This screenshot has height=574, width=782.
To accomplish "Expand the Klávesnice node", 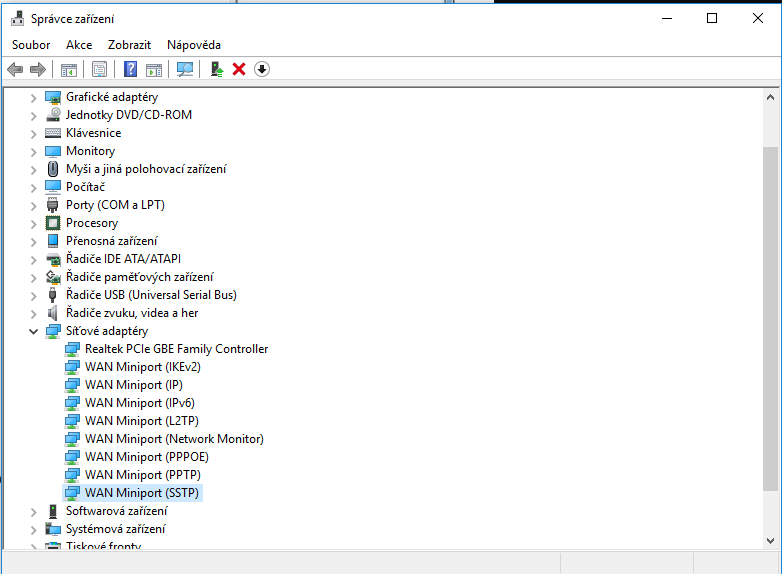I will tap(33, 134).
